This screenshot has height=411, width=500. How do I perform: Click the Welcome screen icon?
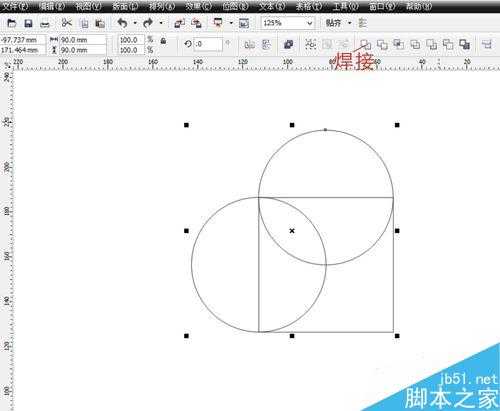244,23
